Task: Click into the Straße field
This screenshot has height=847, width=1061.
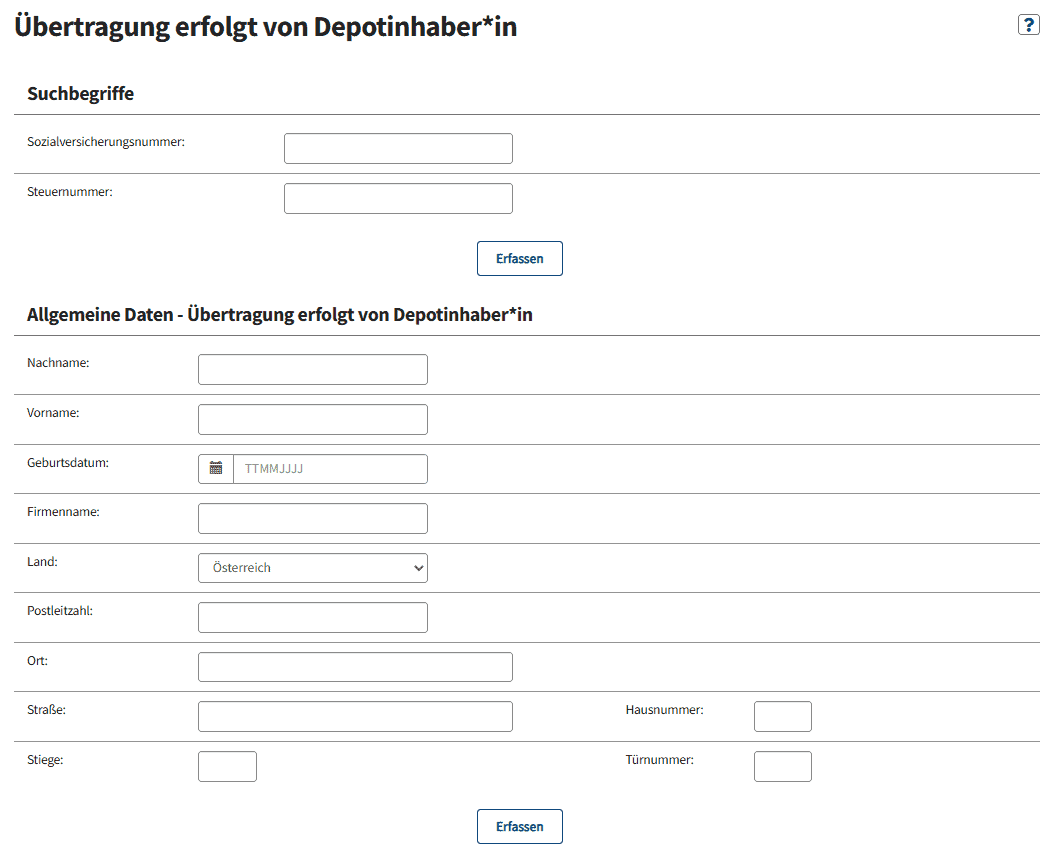Action: [x=355, y=716]
